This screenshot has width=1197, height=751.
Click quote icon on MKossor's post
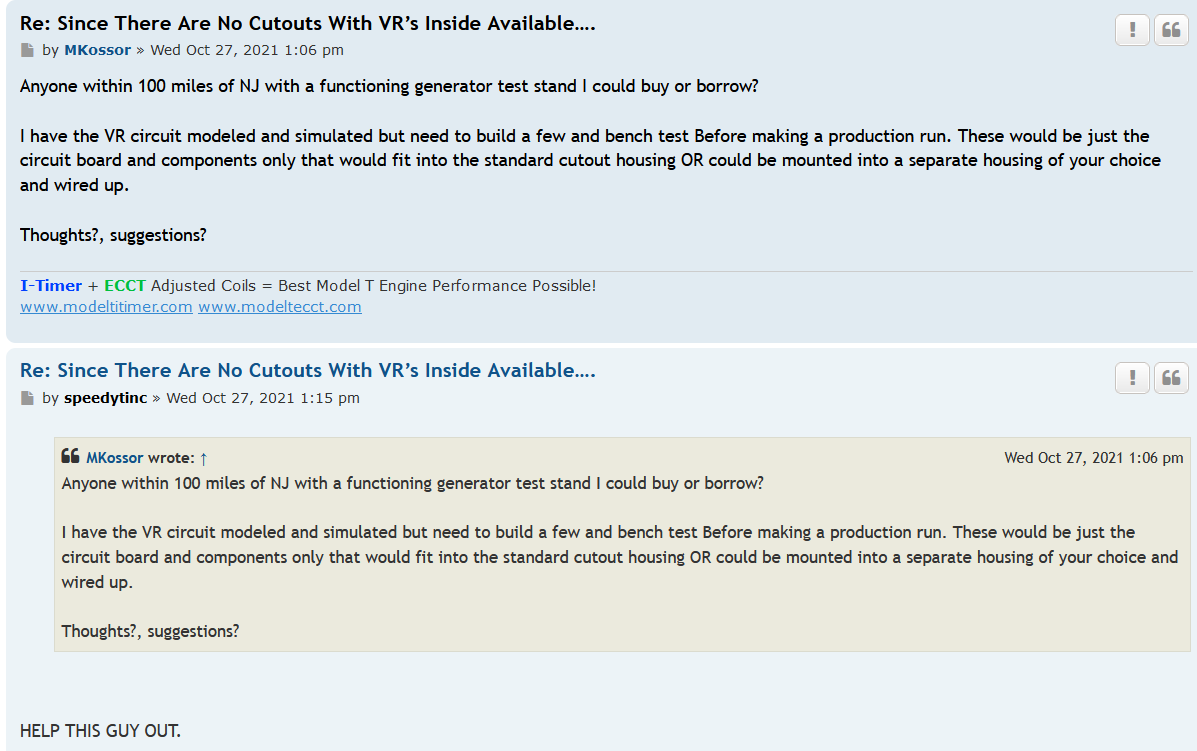(x=1171, y=30)
